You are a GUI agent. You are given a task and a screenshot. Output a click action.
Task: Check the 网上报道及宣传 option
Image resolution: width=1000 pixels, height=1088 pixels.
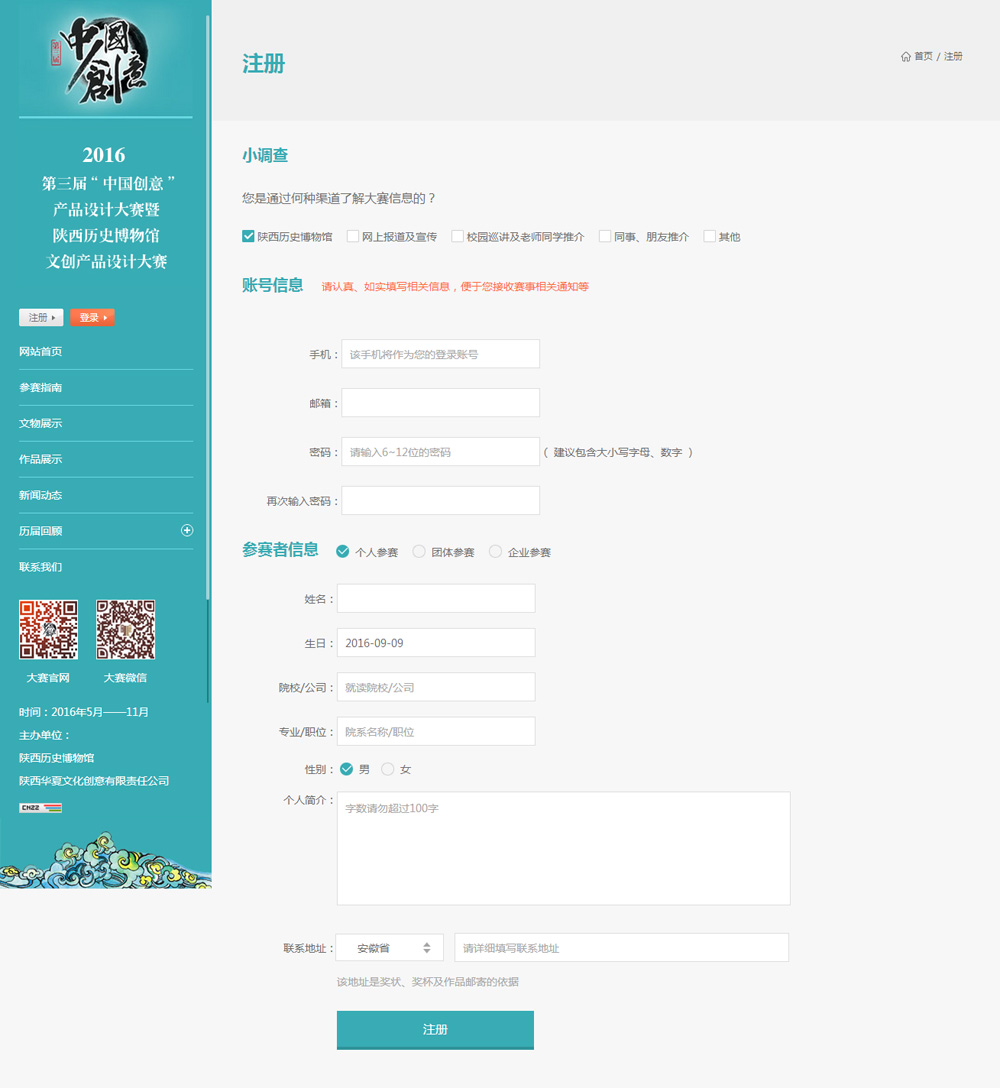coord(353,237)
